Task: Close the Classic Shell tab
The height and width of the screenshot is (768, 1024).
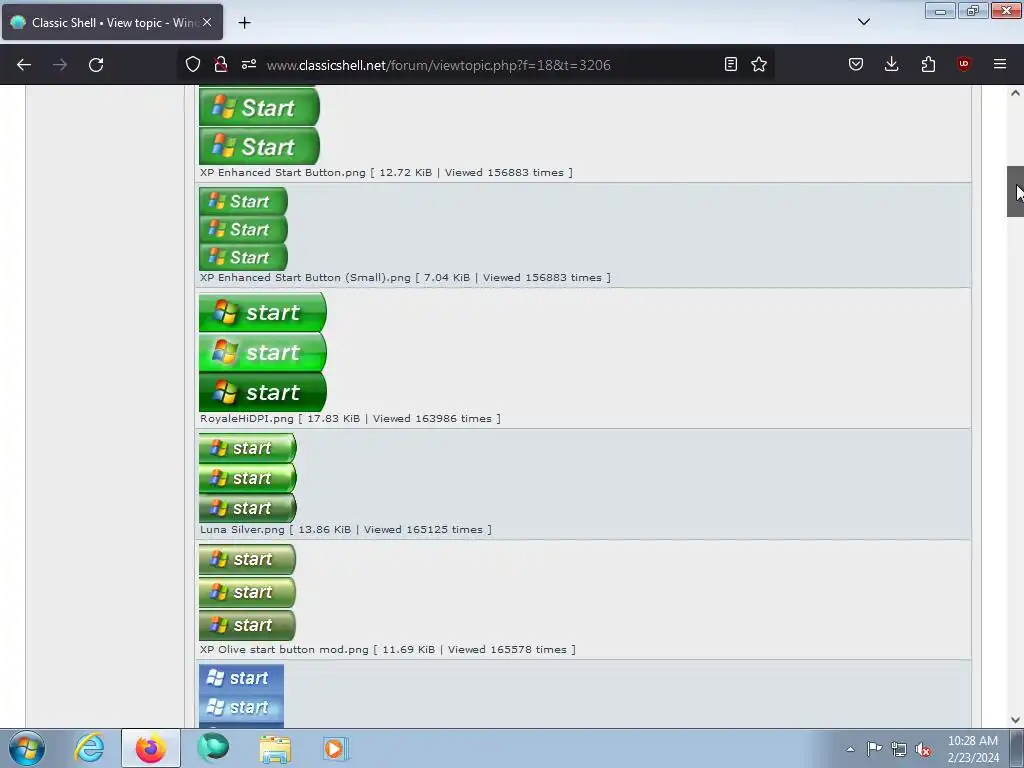Action: point(207,22)
